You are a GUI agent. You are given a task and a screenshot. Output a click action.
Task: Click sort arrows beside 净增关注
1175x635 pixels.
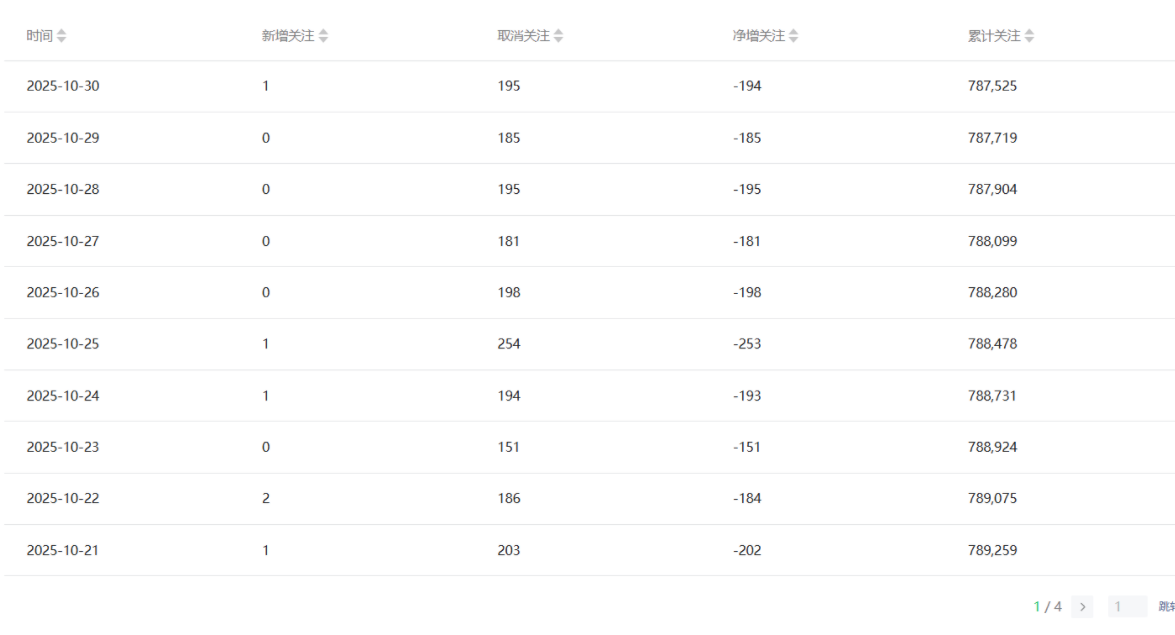(x=793, y=36)
